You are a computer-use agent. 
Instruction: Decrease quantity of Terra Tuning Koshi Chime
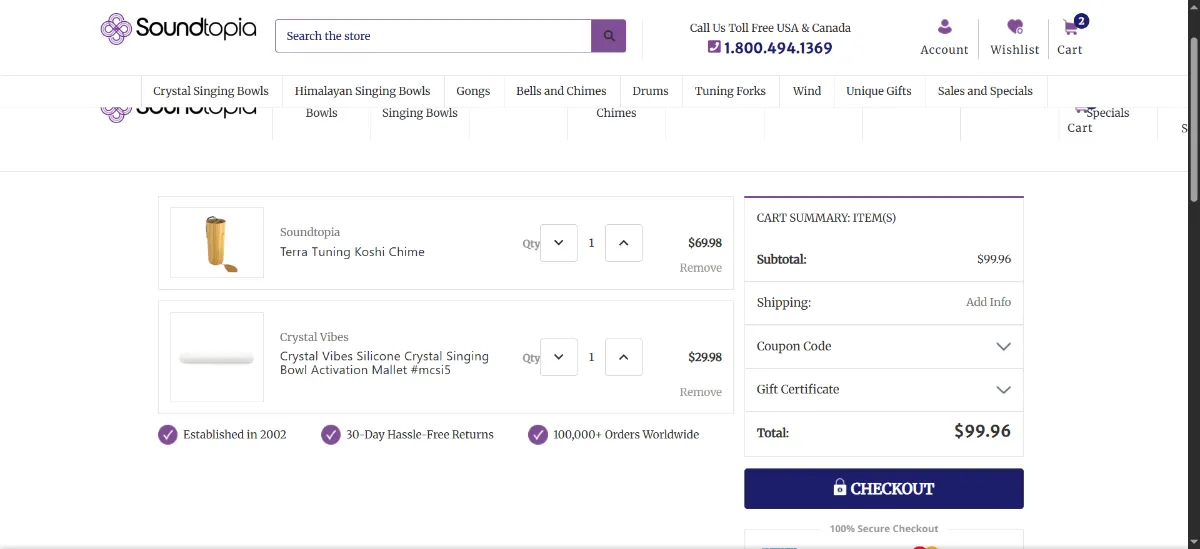[x=559, y=243]
